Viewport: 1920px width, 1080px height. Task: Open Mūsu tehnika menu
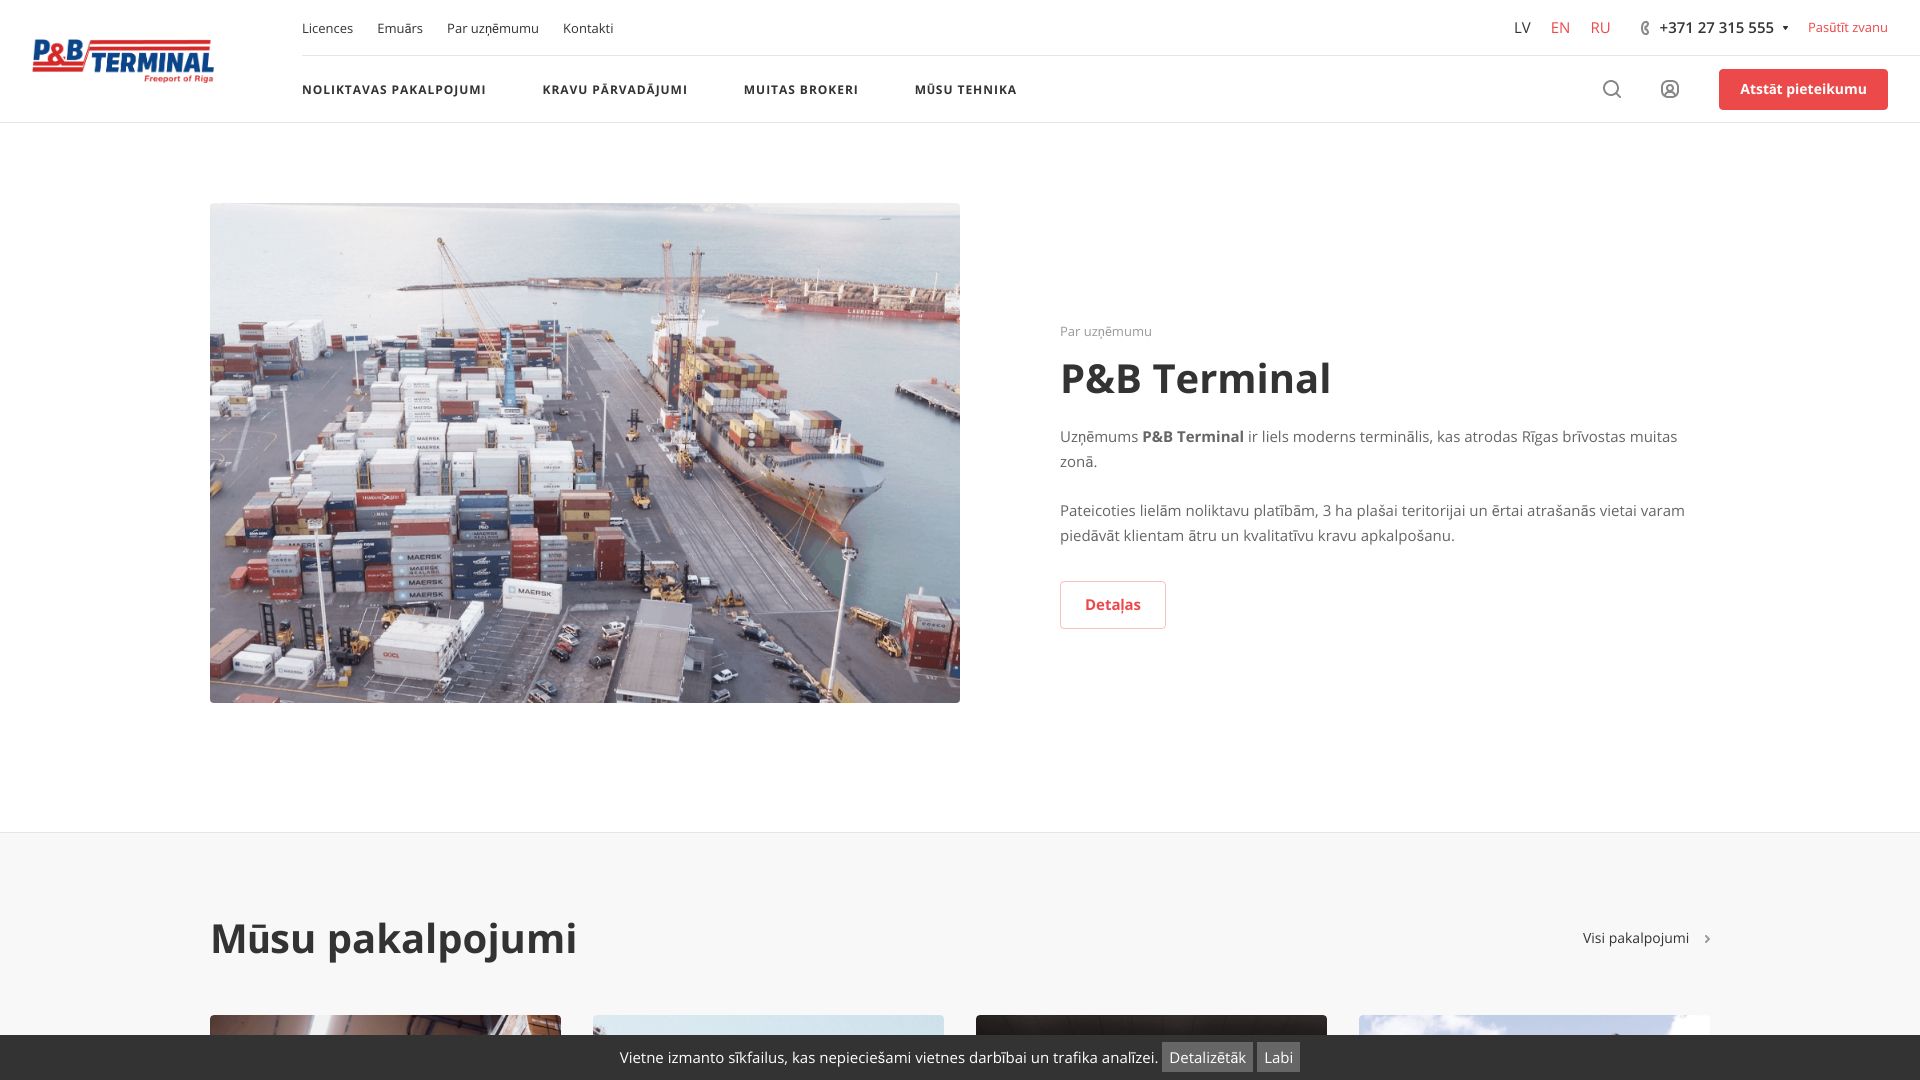(965, 90)
